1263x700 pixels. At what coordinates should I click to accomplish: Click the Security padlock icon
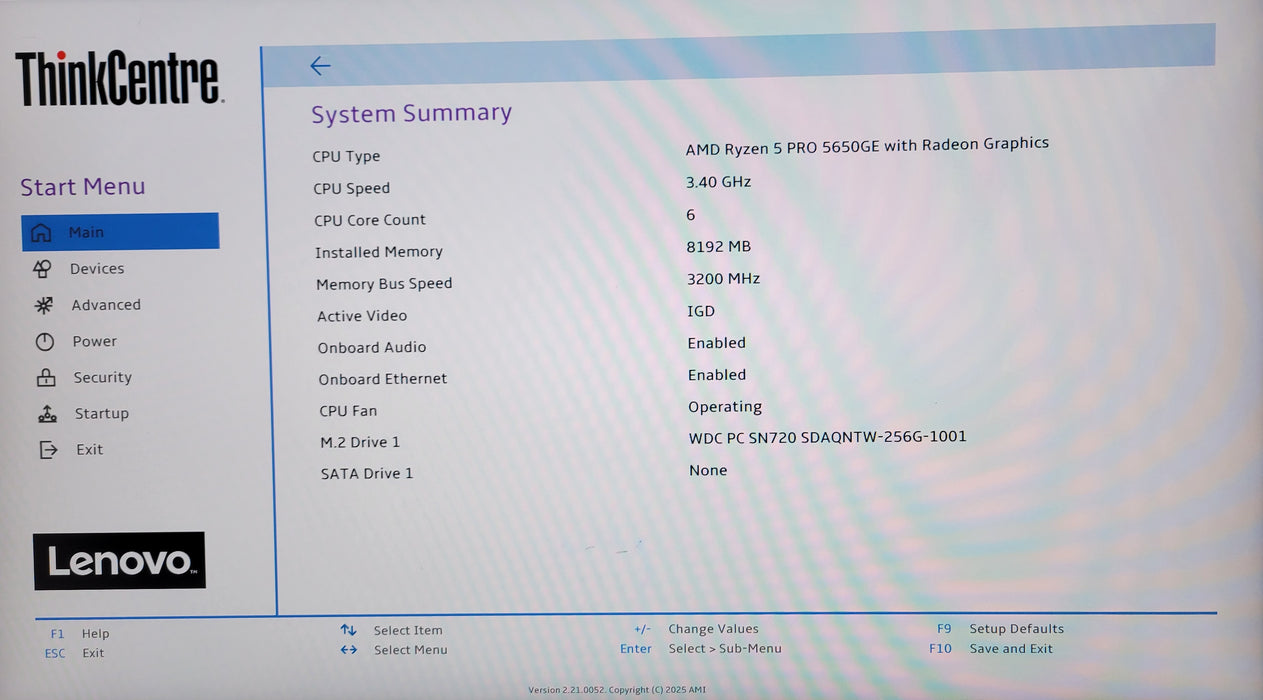tap(46, 378)
